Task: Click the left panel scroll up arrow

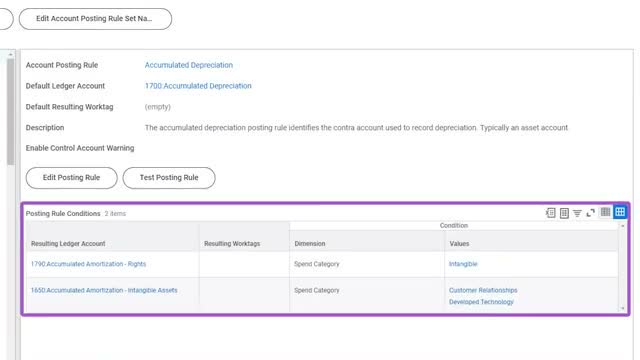Action: (x=11, y=54)
